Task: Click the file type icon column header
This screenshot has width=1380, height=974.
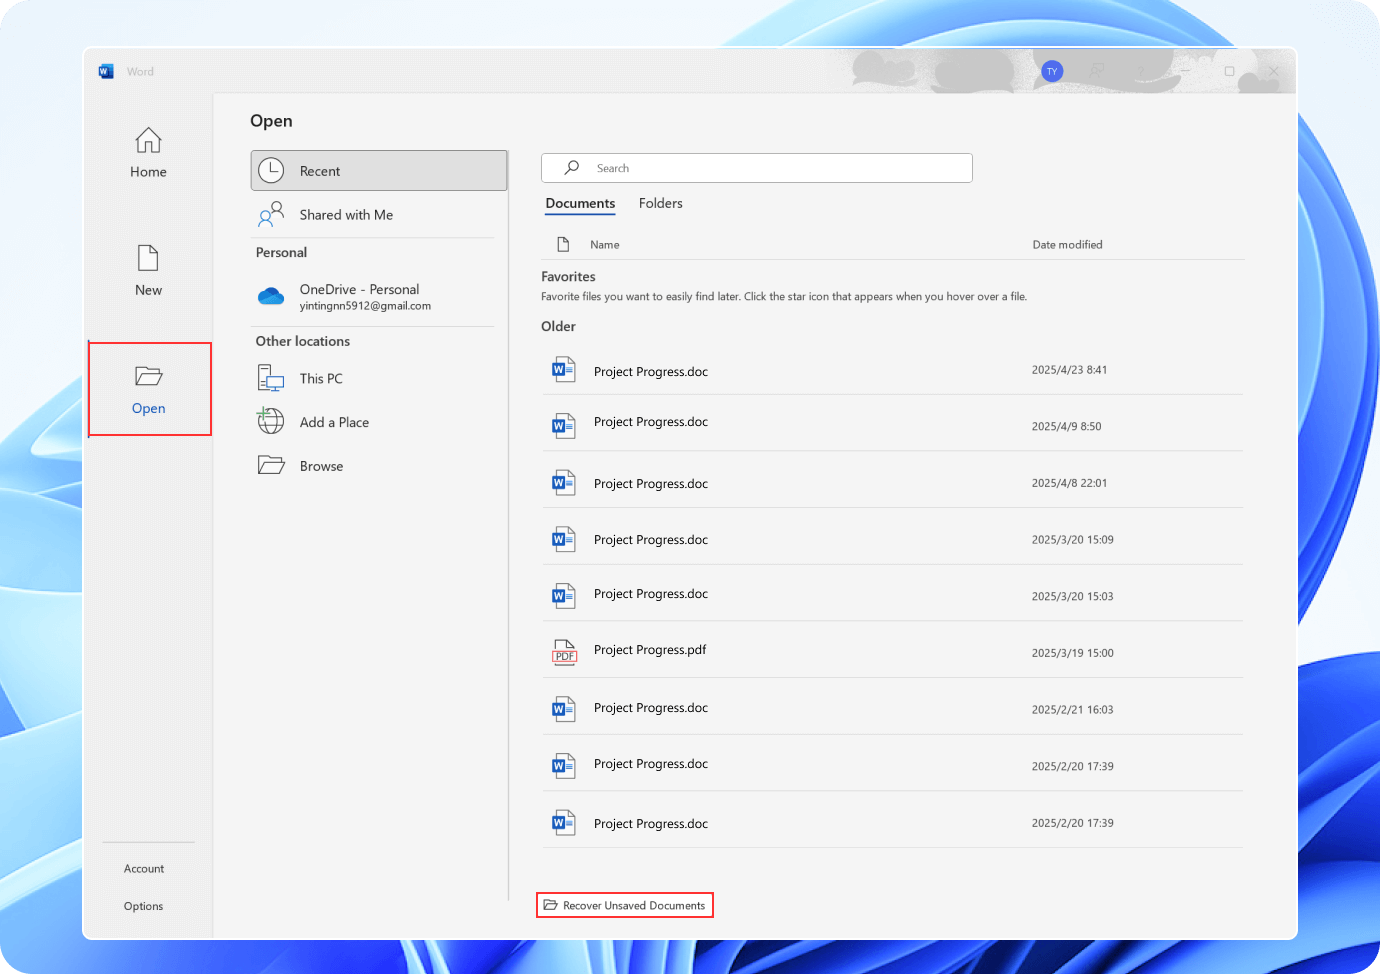Action: click(563, 245)
